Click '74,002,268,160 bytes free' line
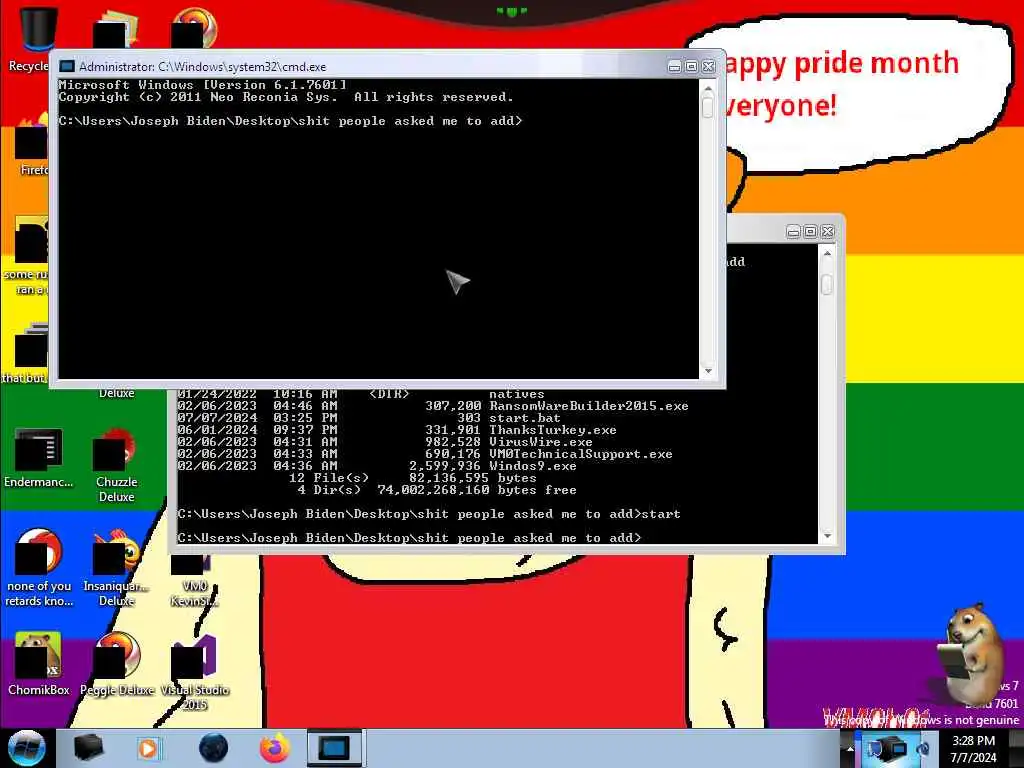 tap(477, 490)
